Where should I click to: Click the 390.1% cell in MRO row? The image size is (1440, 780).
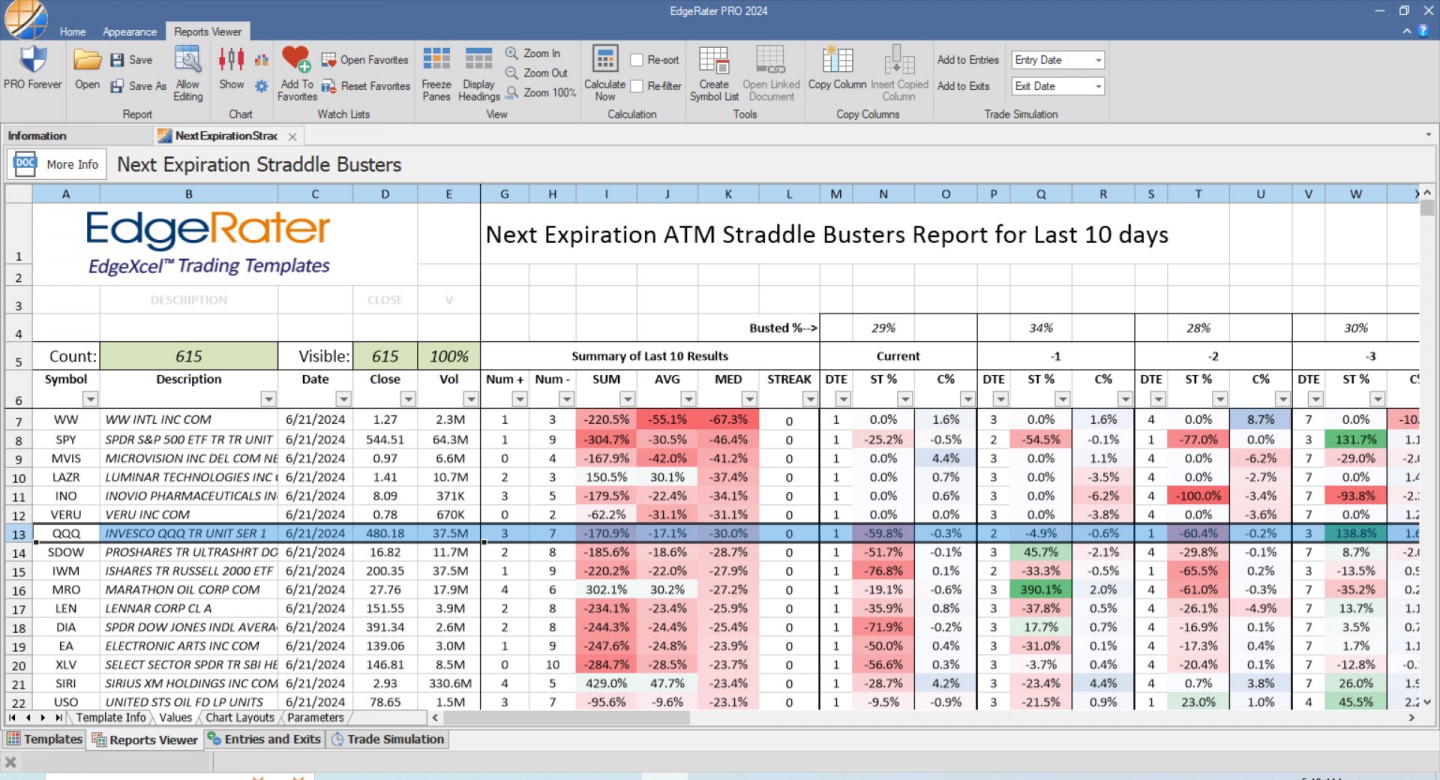point(1041,590)
